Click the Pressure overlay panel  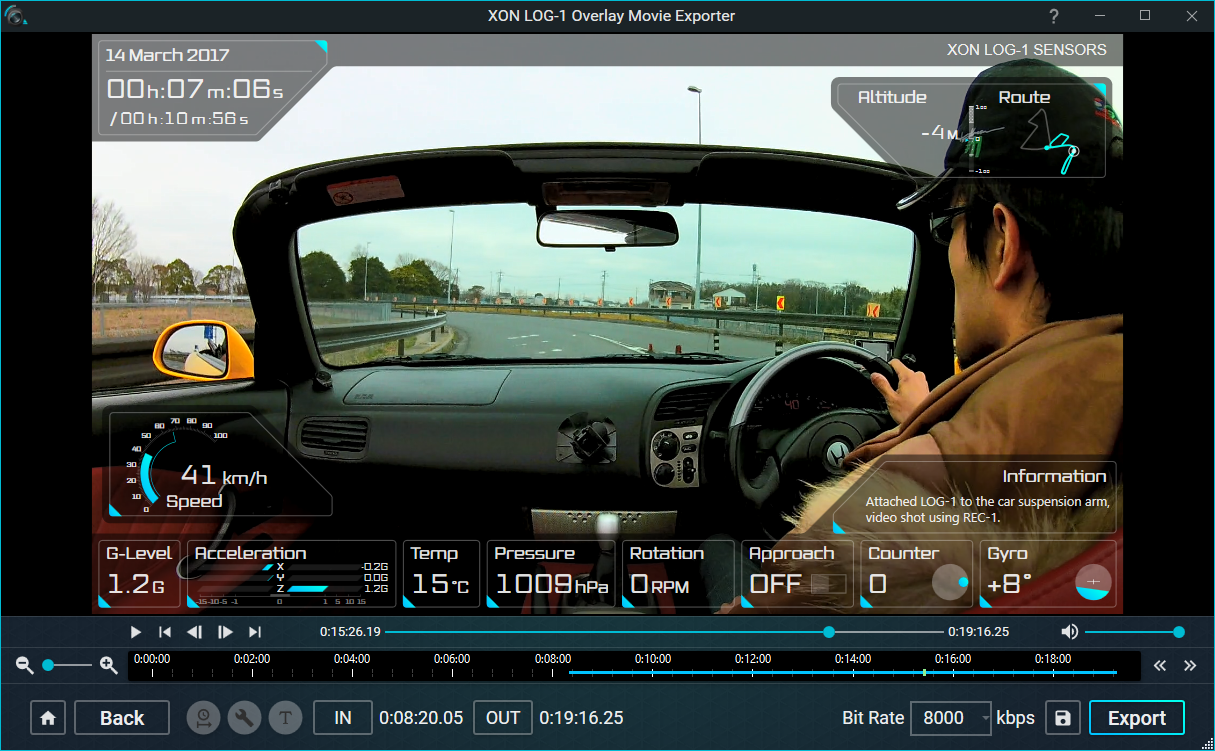551,574
